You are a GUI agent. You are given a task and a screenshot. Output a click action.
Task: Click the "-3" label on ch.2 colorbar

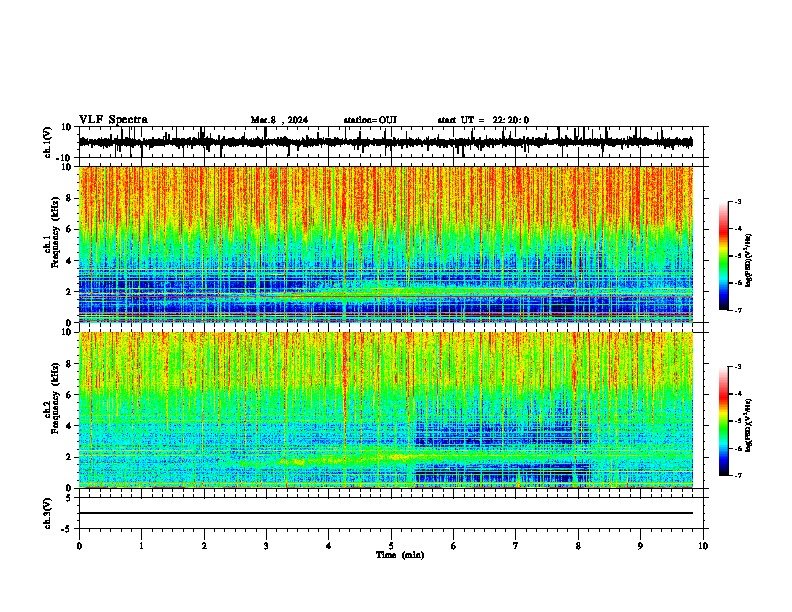738,367
